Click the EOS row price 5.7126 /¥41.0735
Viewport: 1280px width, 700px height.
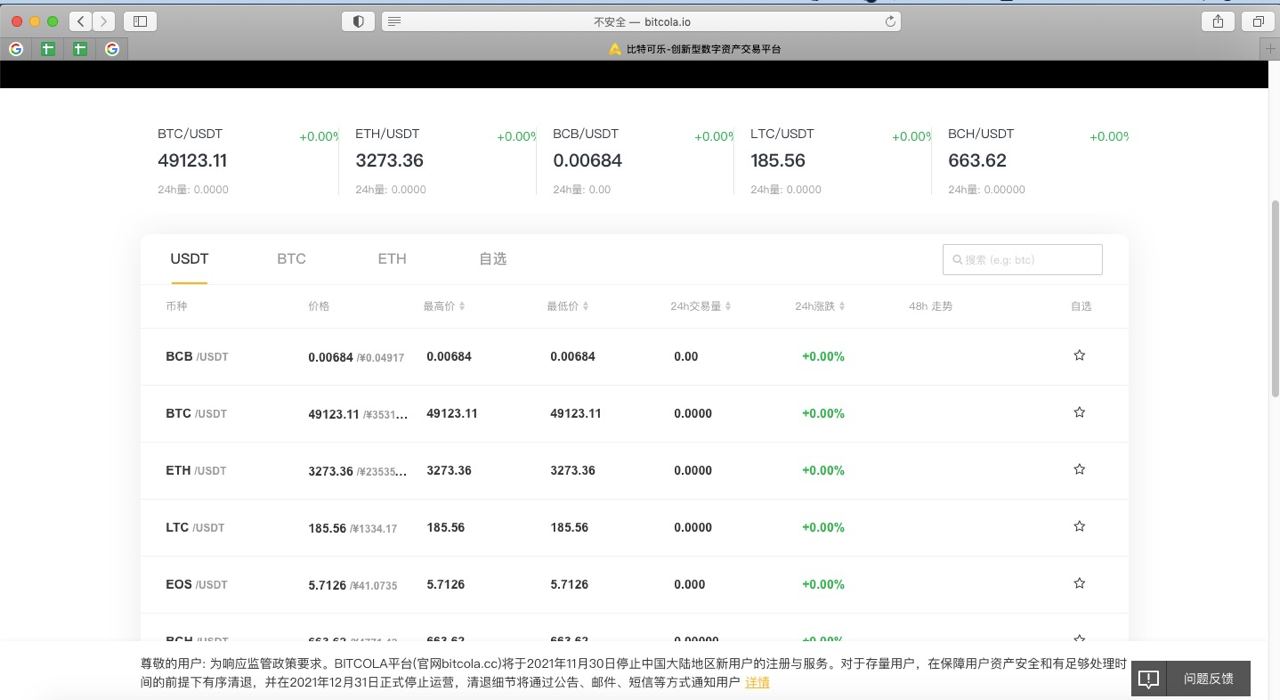tap(352, 585)
